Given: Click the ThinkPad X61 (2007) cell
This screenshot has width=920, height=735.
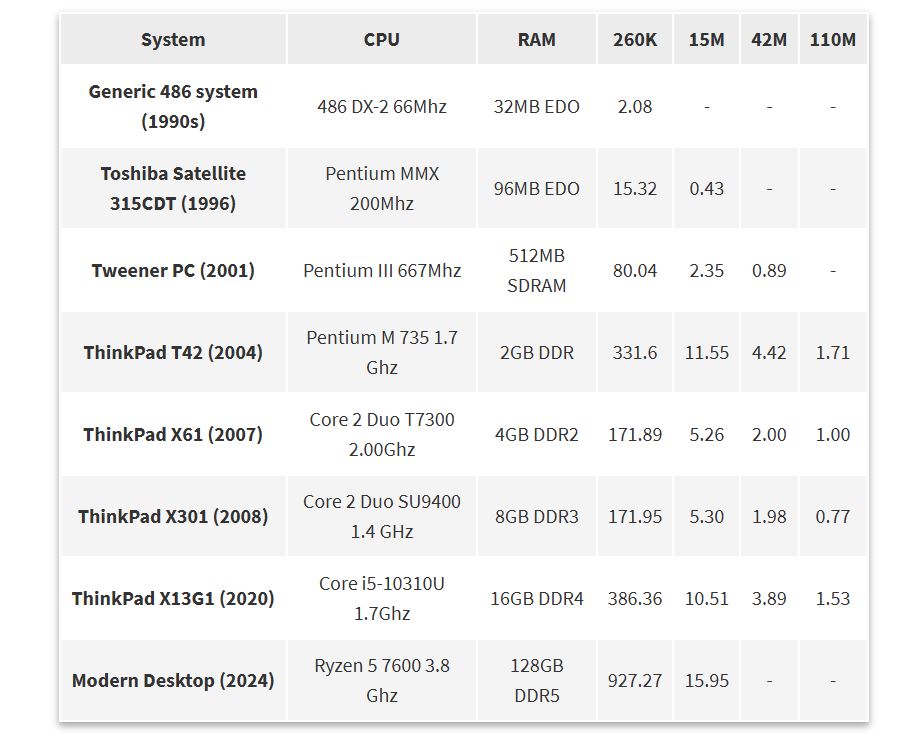Looking at the screenshot, I should click(x=173, y=434).
